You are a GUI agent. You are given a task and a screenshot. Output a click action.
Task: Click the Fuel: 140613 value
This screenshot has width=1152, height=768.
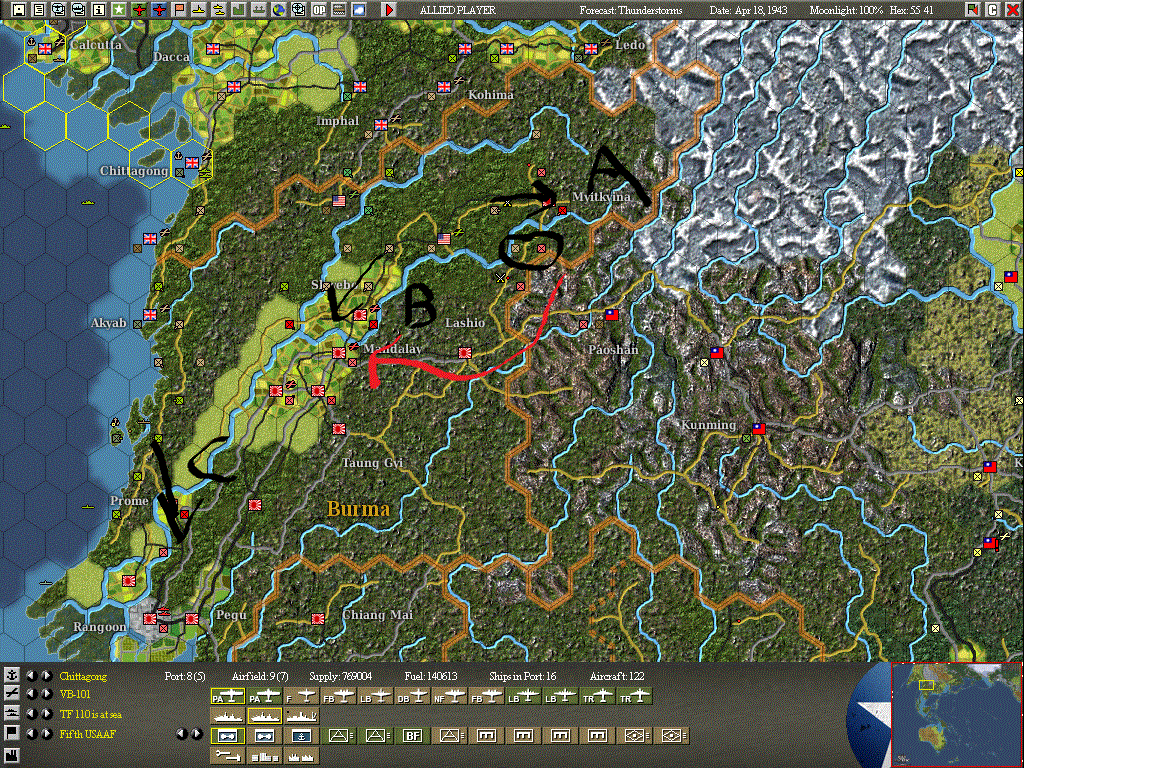[x=431, y=676]
